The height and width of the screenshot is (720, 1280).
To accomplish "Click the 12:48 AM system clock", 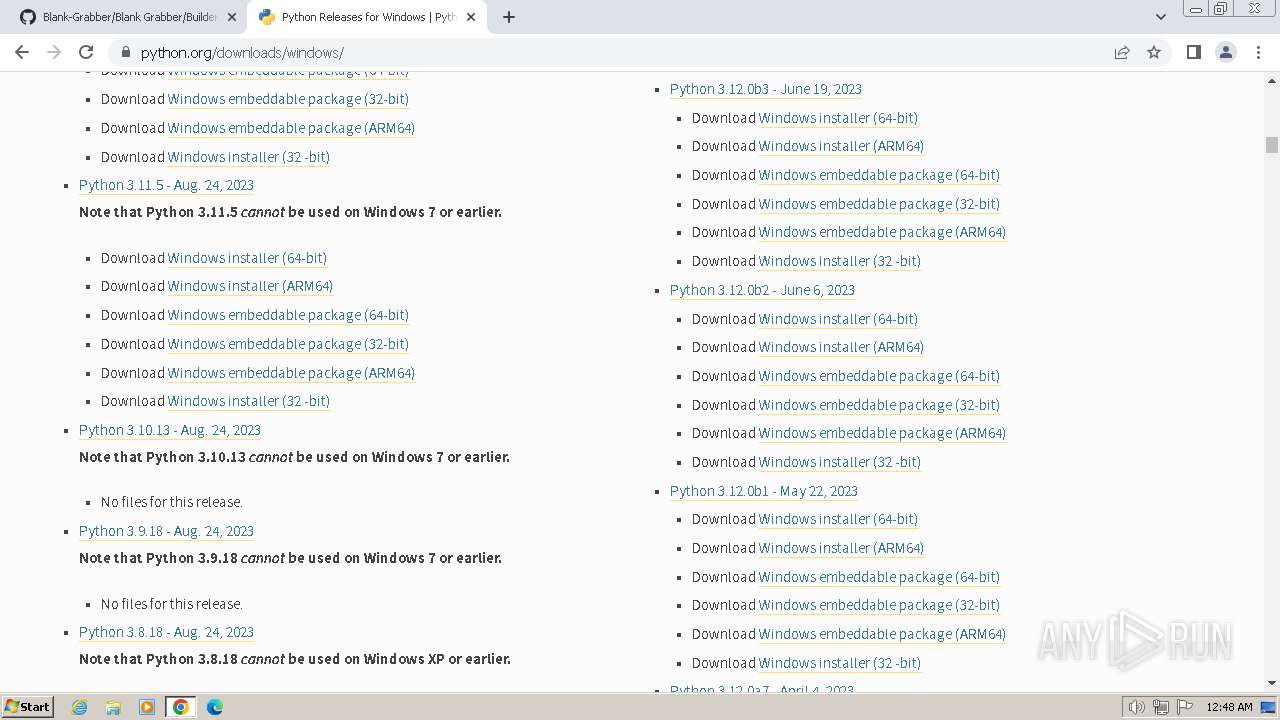I will point(1229,707).
